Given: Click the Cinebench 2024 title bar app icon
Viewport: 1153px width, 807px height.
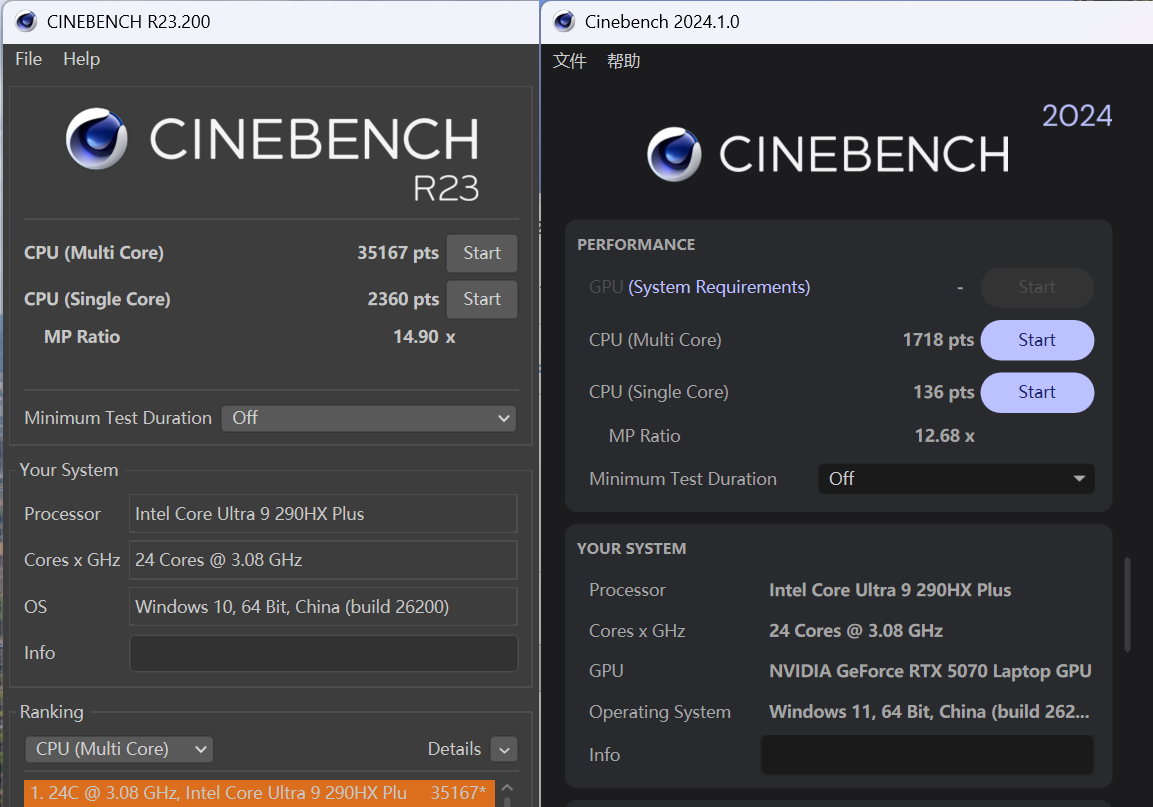Looking at the screenshot, I should pyautogui.click(x=564, y=21).
